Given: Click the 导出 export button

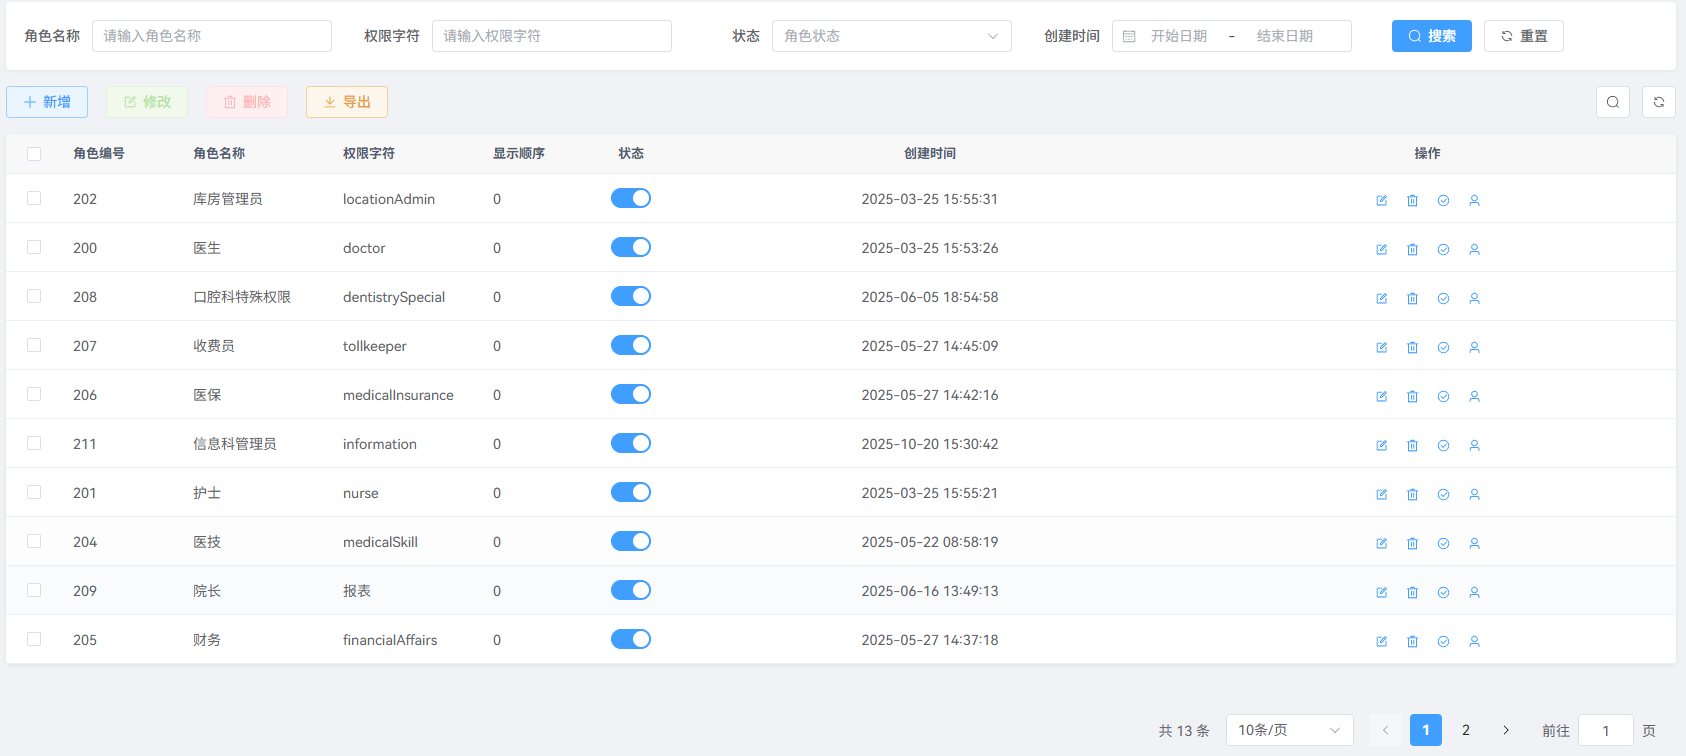Looking at the screenshot, I should (347, 102).
